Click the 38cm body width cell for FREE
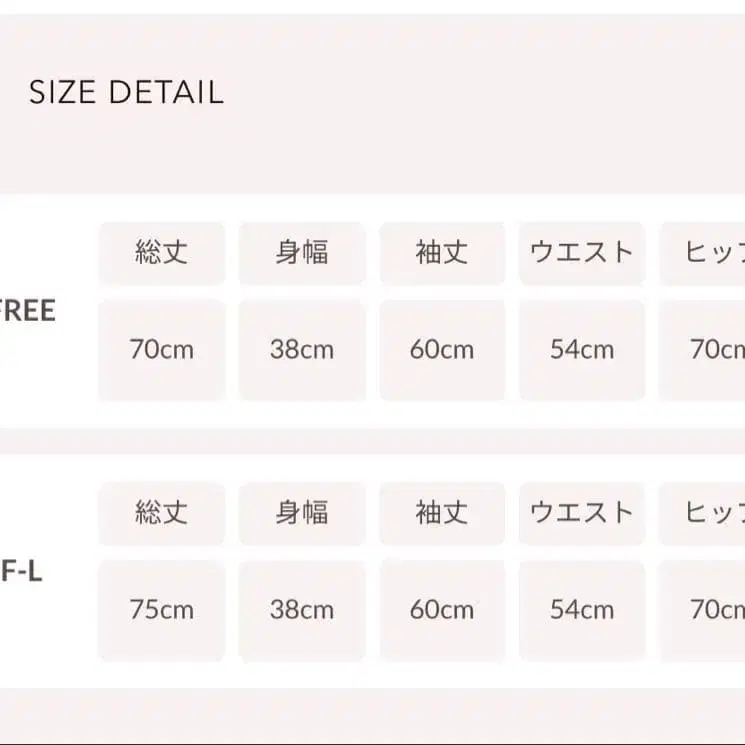This screenshot has width=745, height=745. (x=301, y=350)
